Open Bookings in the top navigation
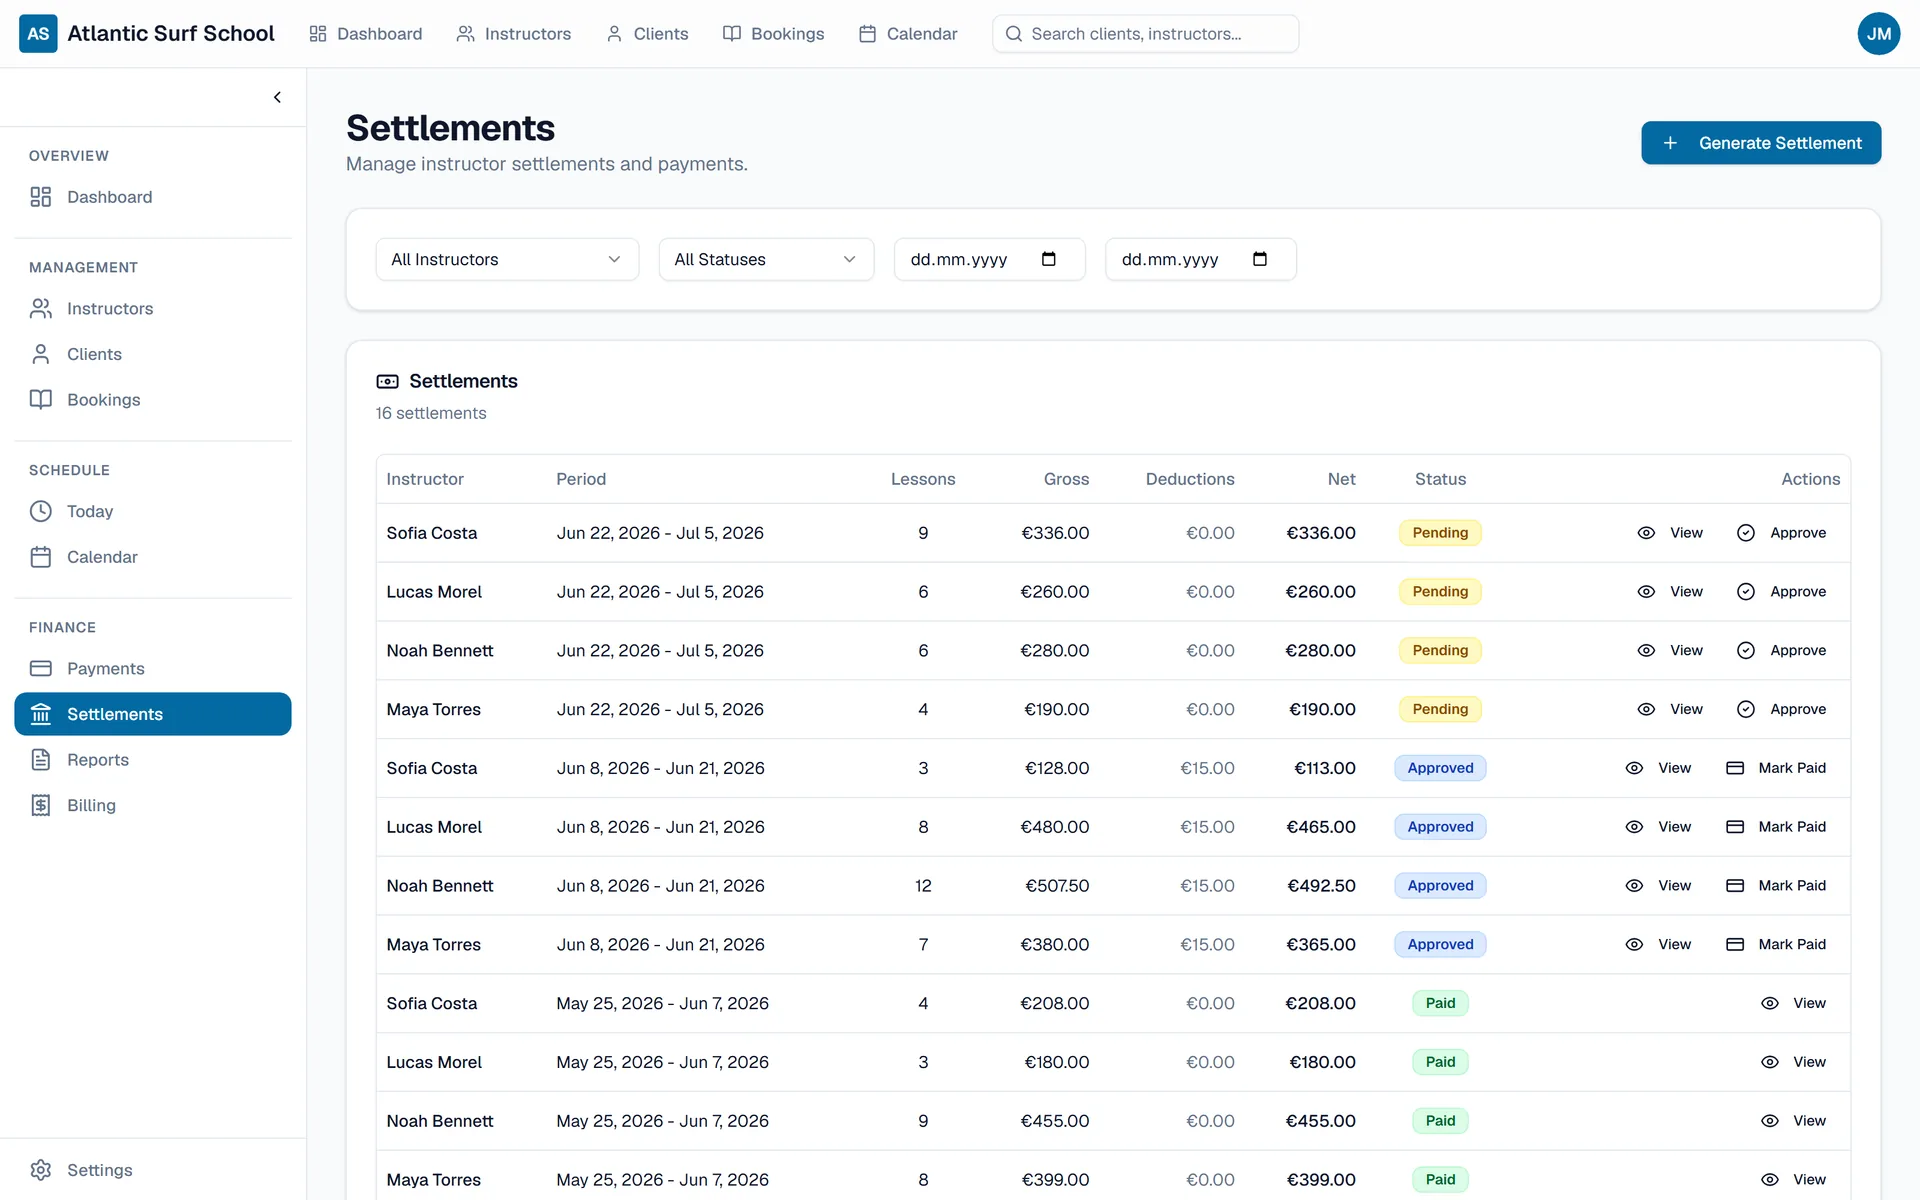This screenshot has height=1200, width=1920. pos(773,34)
